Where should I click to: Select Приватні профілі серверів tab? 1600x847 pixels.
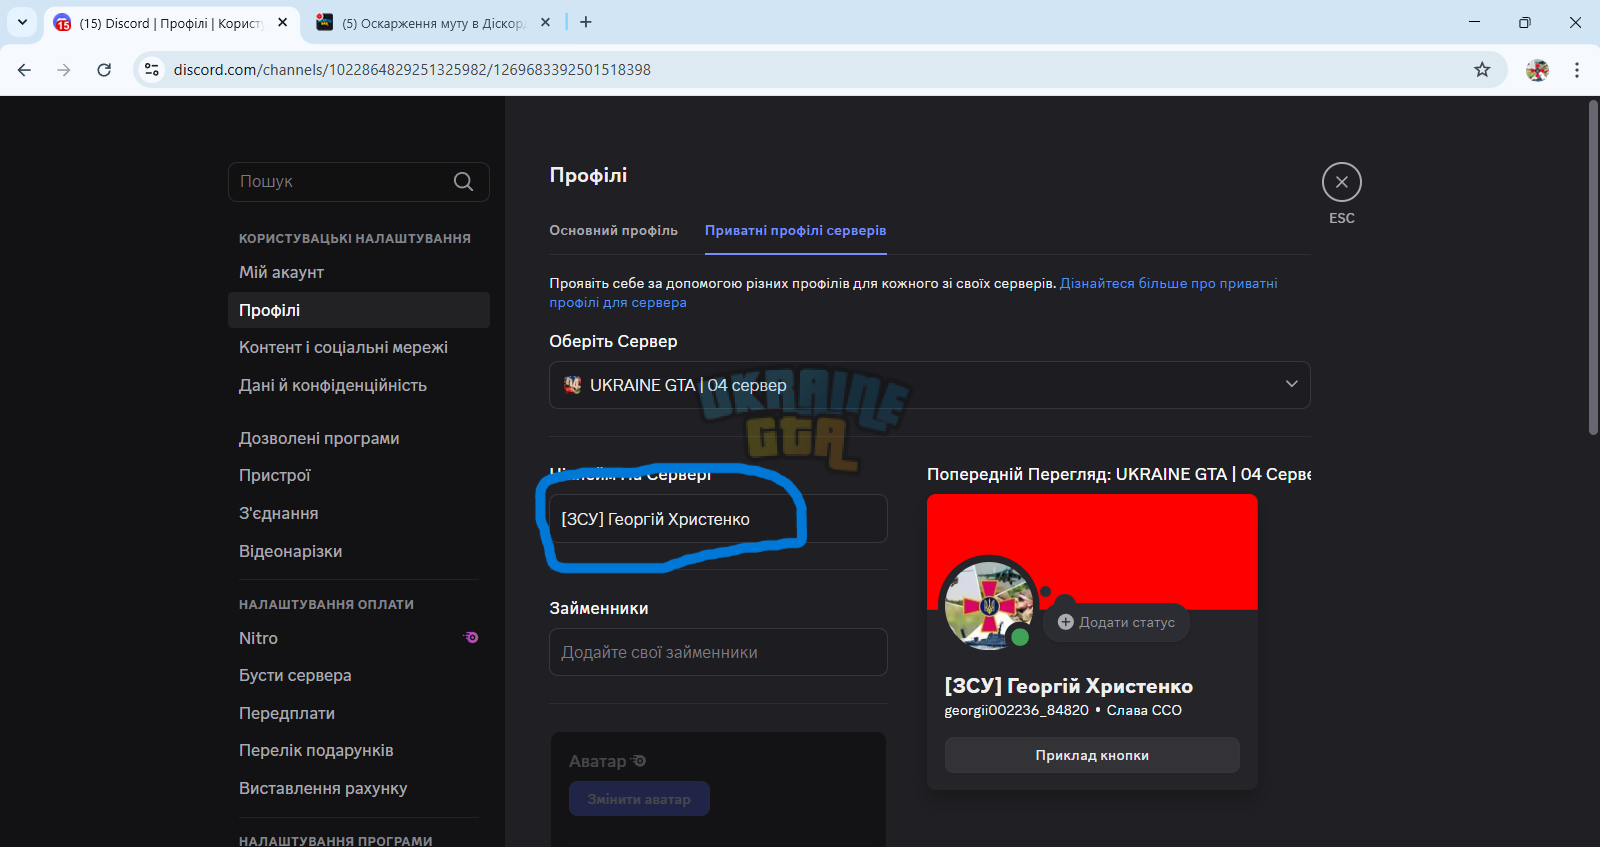pyautogui.click(x=795, y=230)
